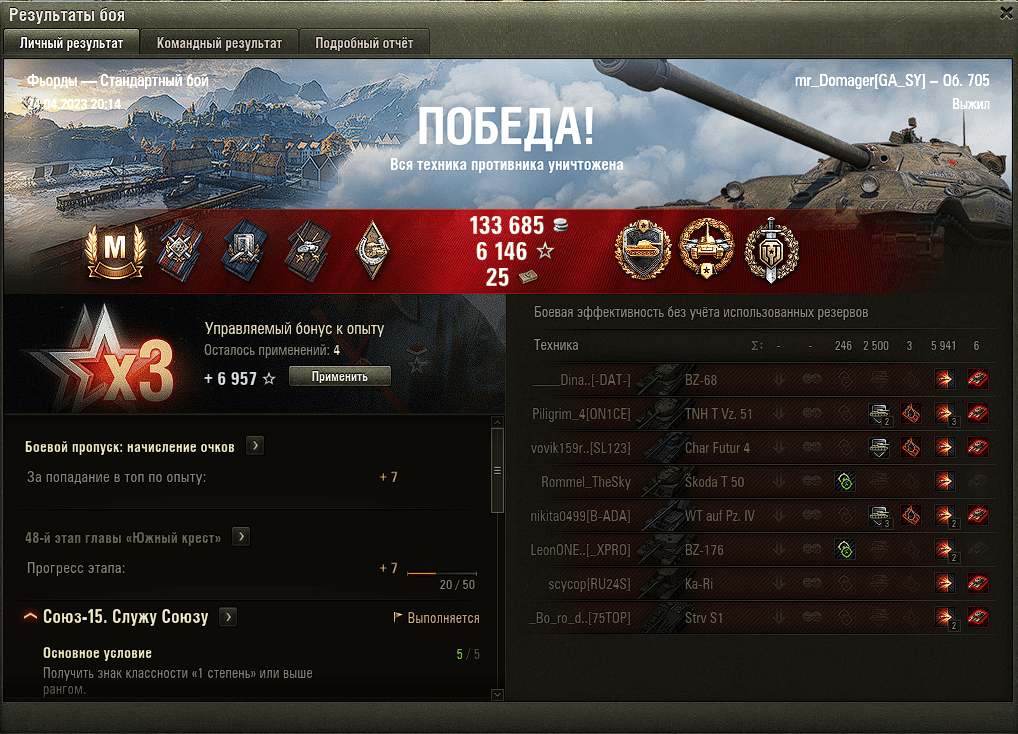This screenshot has width=1018, height=734.
Task: Click the sword and shield laurel medal
Action: (771, 251)
